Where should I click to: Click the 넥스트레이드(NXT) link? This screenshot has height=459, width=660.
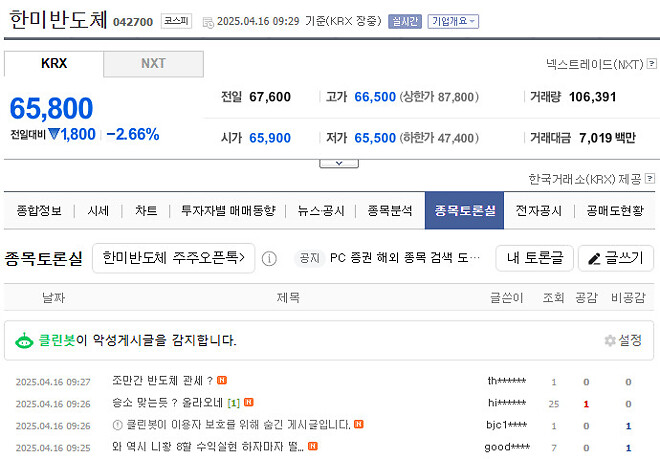[594, 64]
